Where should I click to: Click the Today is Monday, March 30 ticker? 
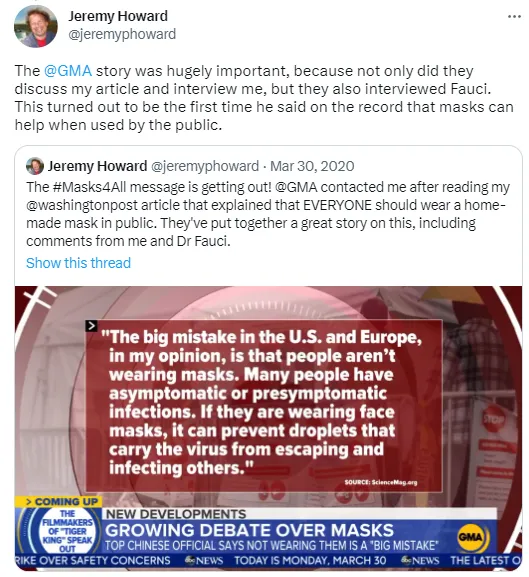(x=310, y=560)
